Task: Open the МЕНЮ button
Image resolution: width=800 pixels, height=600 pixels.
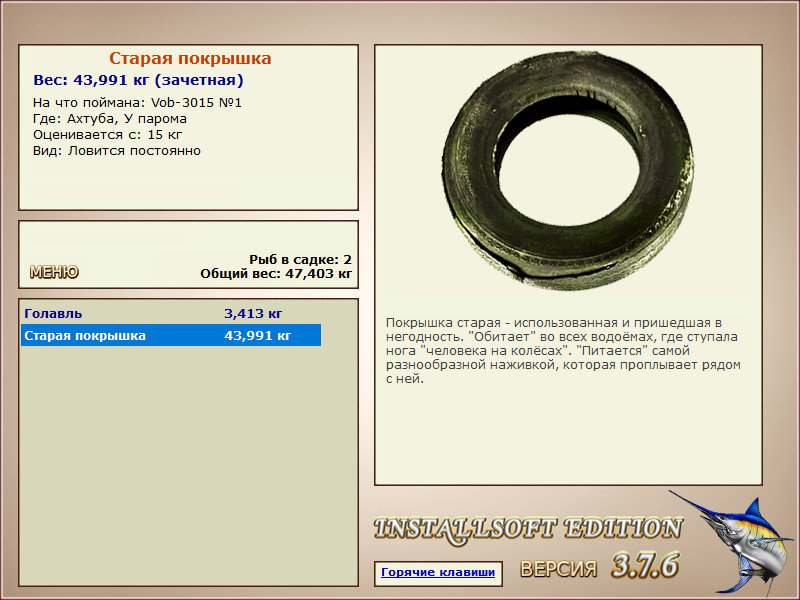Action: click(x=54, y=272)
